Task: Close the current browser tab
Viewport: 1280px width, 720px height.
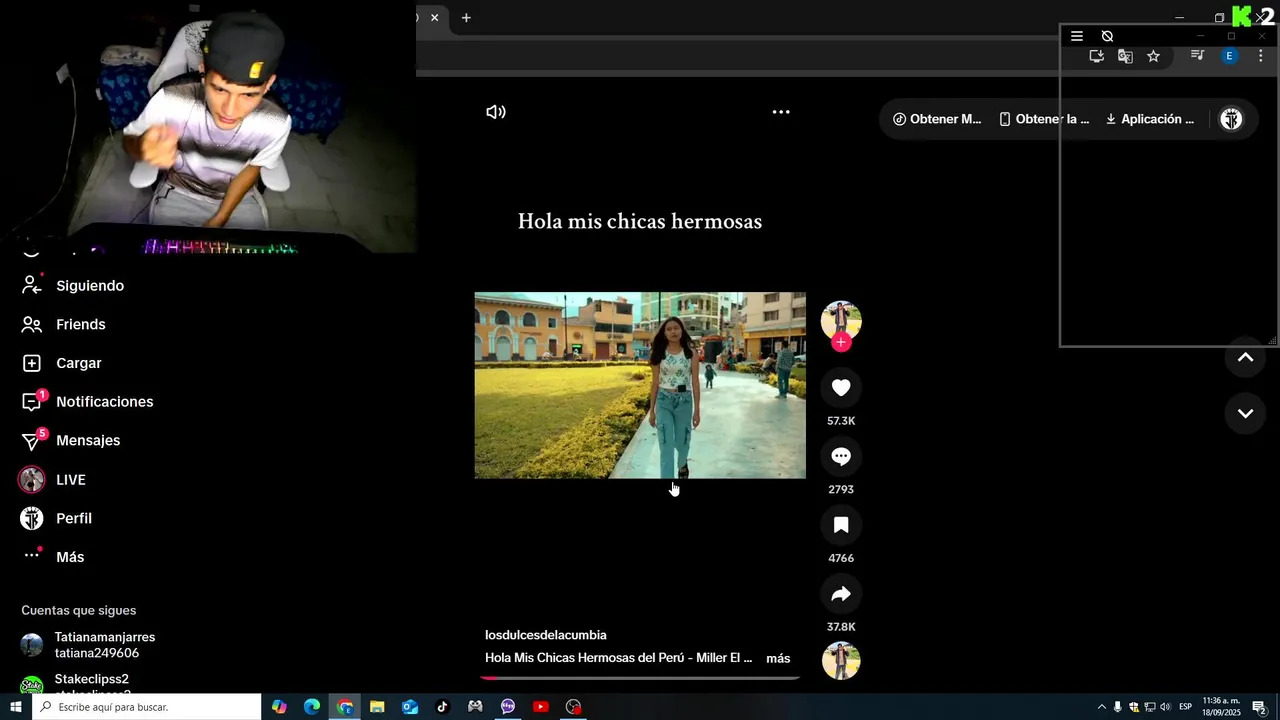Action: (x=434, y=18)
